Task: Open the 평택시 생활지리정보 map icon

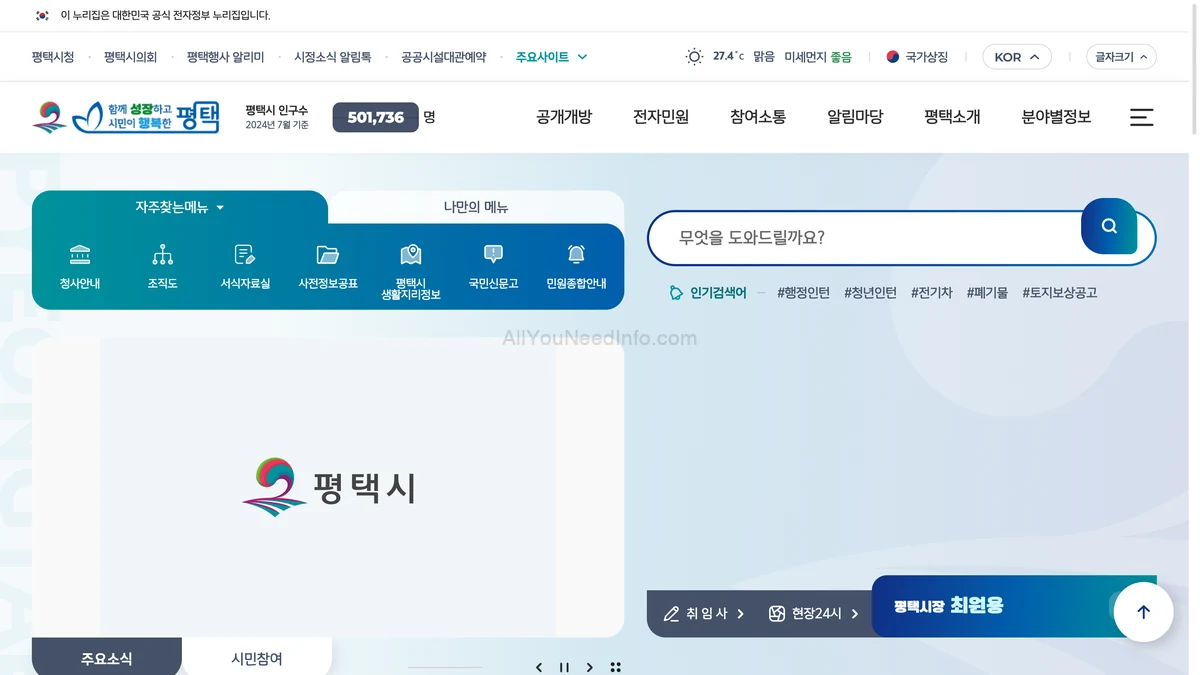Action: (x=411, y=271)
